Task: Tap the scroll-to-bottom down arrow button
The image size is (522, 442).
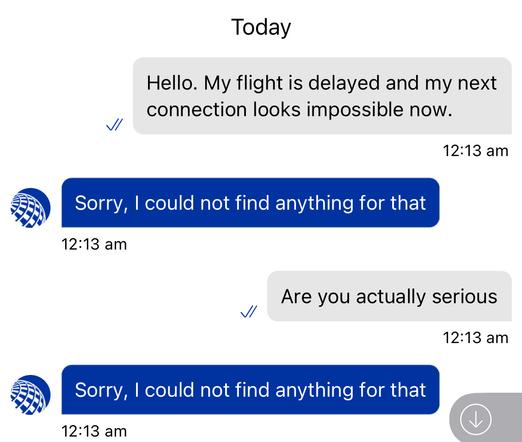Action: 476,419
